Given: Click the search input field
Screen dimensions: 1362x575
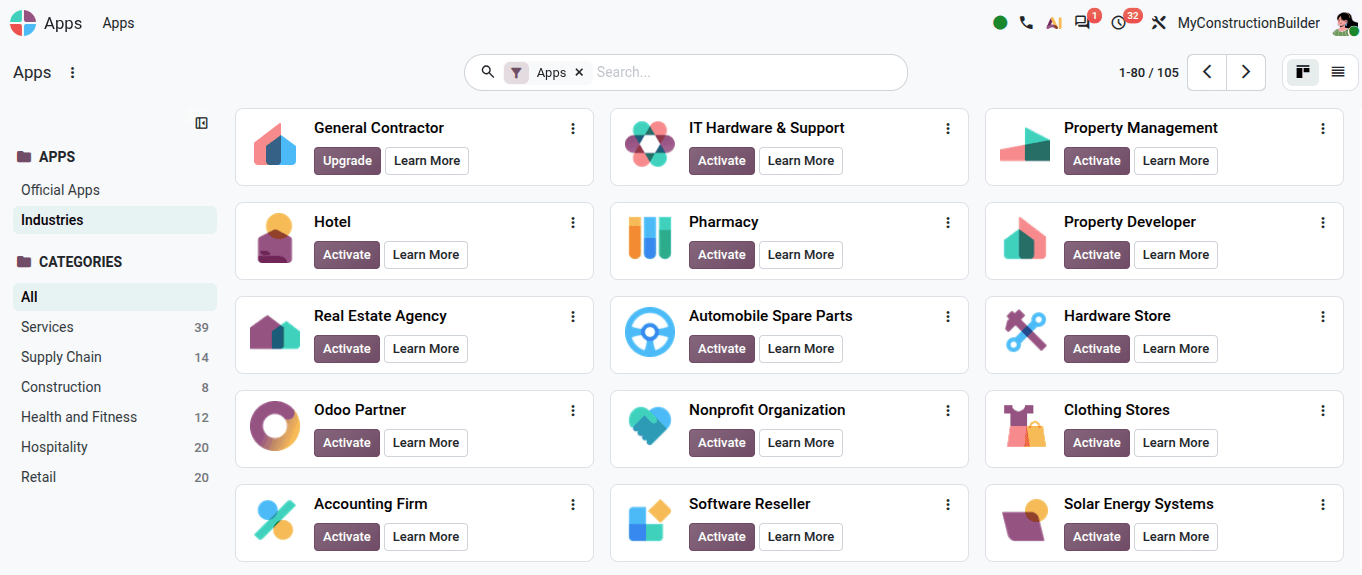Looking at the screenshot, I should tap(745, 72).
